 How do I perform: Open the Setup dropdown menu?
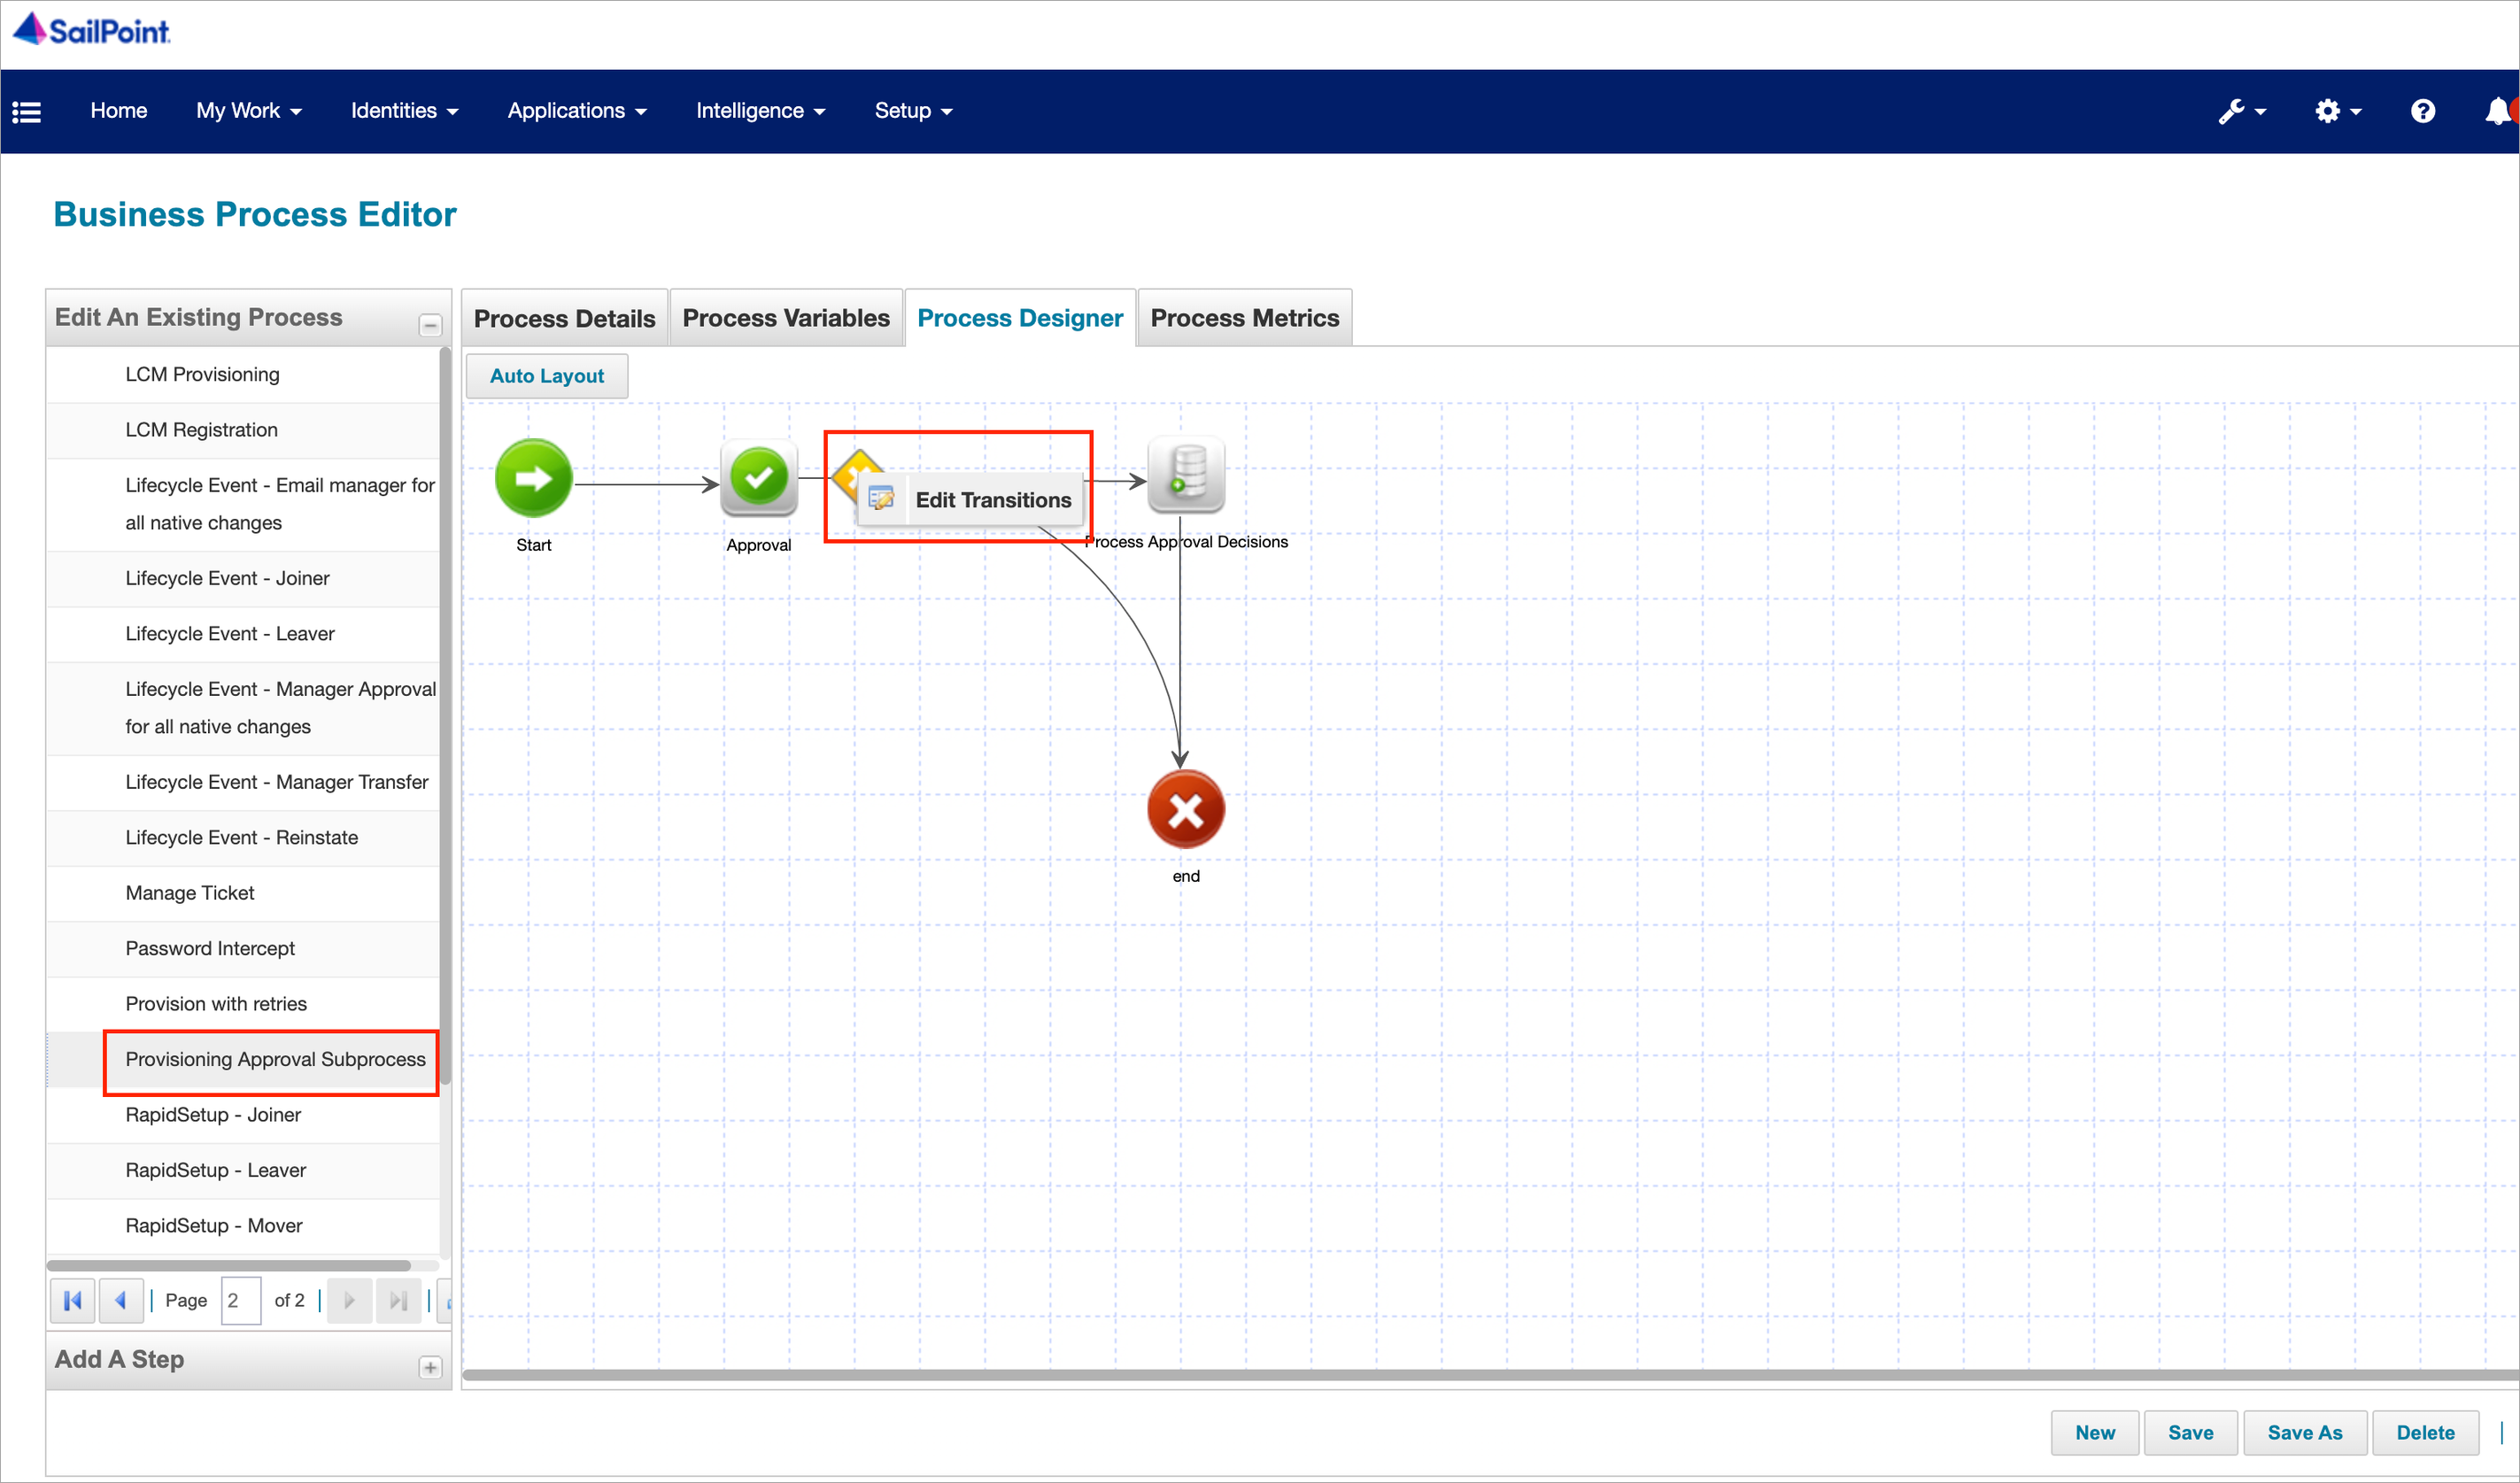(x=913, y=111)
